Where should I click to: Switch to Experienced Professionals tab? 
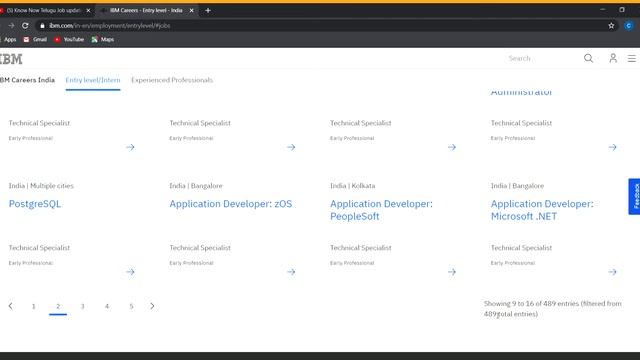click(172, 80)
